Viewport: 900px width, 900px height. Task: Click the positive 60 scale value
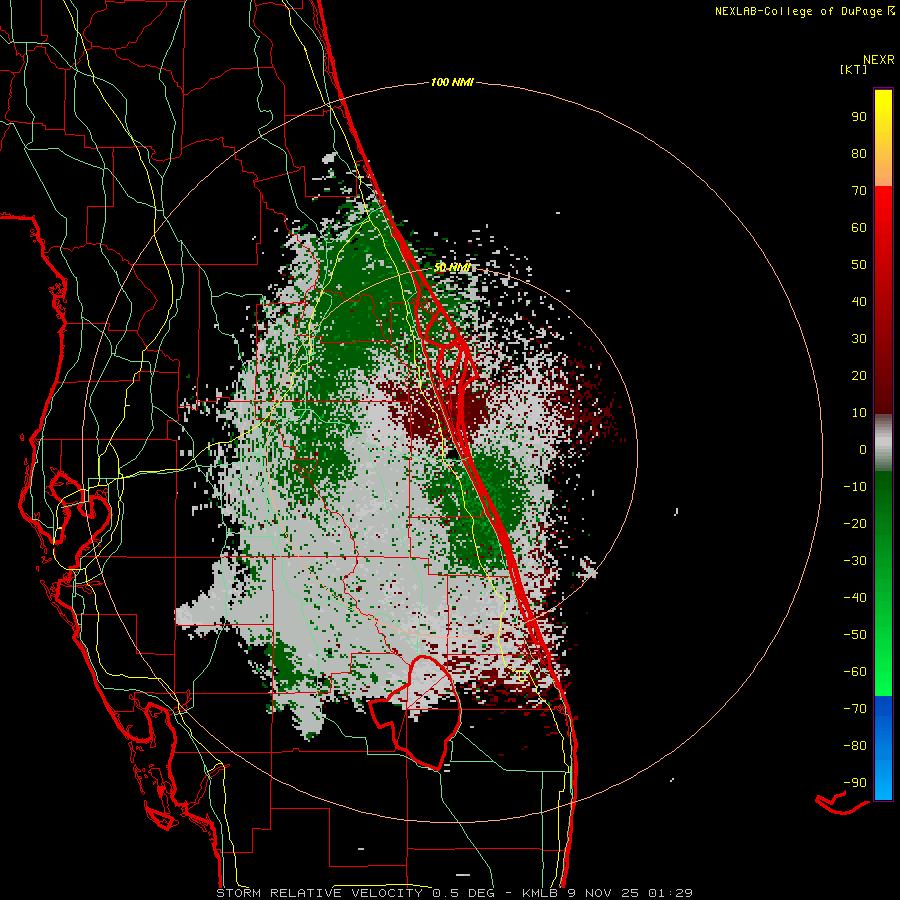click(859, 227)
